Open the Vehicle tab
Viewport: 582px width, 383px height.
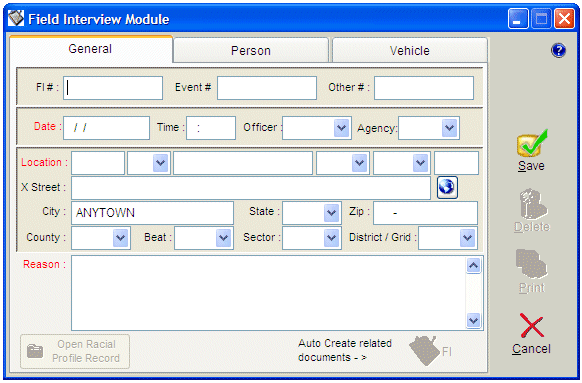410,50
